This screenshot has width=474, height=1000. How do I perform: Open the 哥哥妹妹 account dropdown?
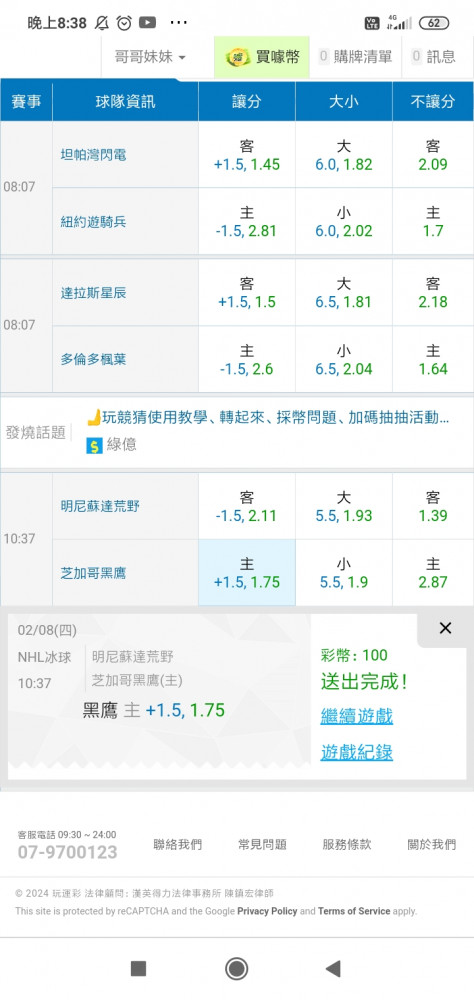click(150, 57)
